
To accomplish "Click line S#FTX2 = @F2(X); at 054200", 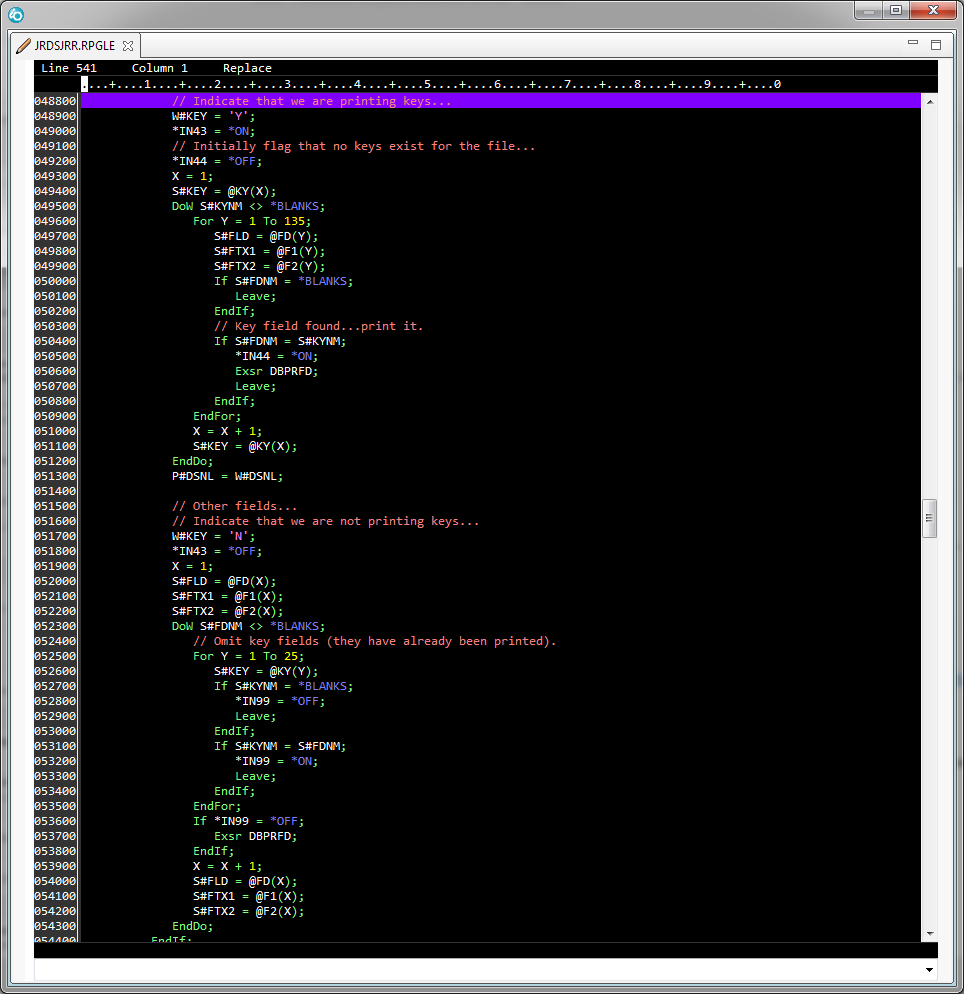I will tap(248, 911).
